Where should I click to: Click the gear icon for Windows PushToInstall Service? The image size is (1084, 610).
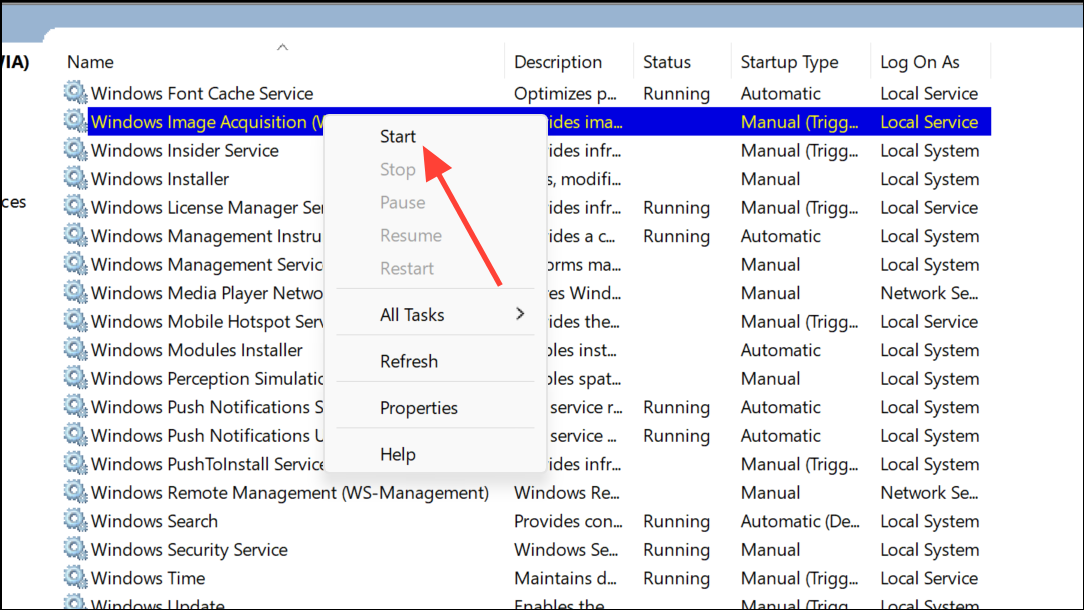pos(75,463)
